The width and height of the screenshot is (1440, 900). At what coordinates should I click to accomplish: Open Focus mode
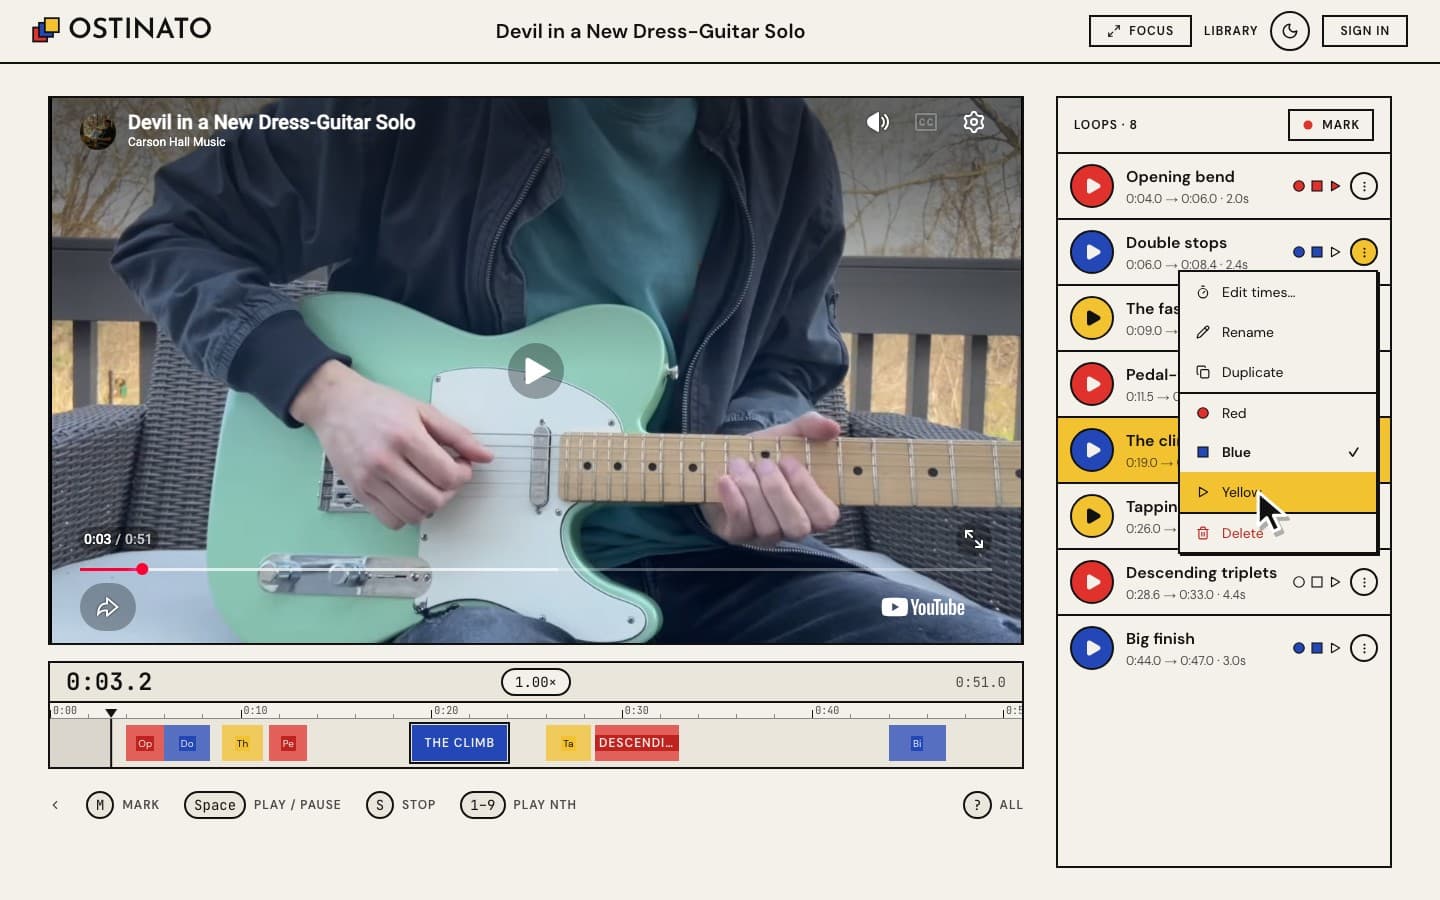[x=1140, y=31]
